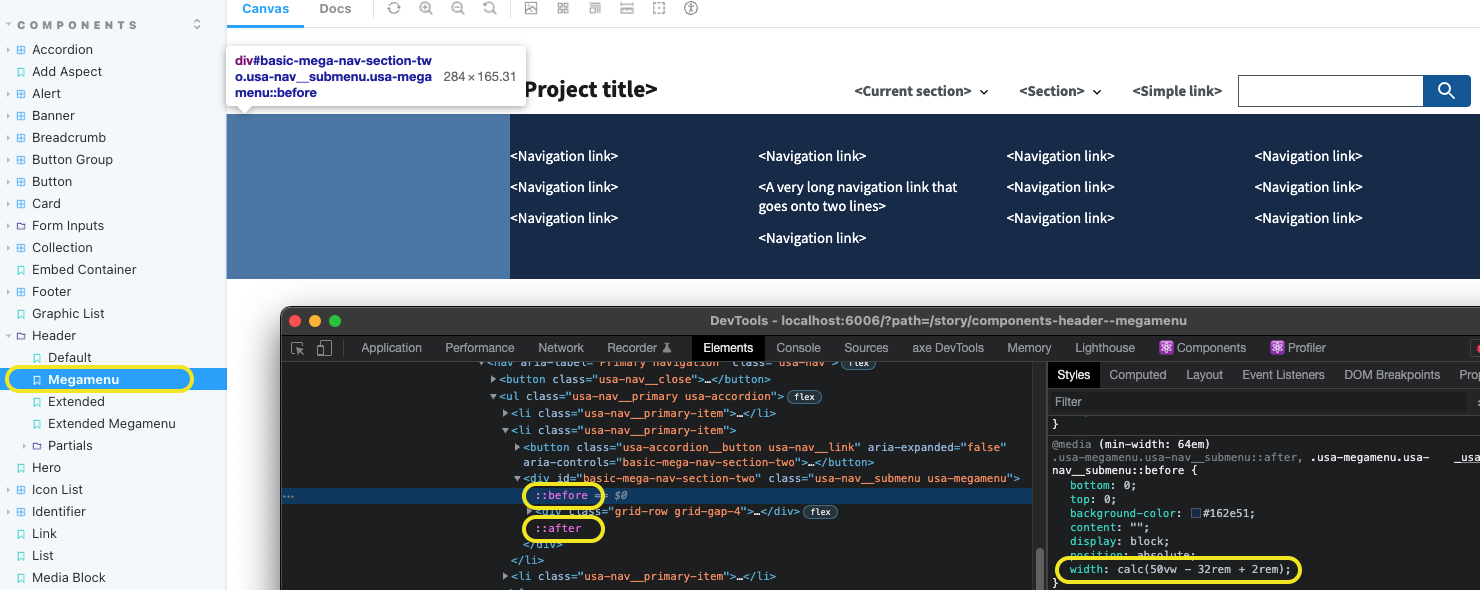The image size is (1480, 590).
Task: Switch to the Layout pane tab
Action: (1204, 375)
